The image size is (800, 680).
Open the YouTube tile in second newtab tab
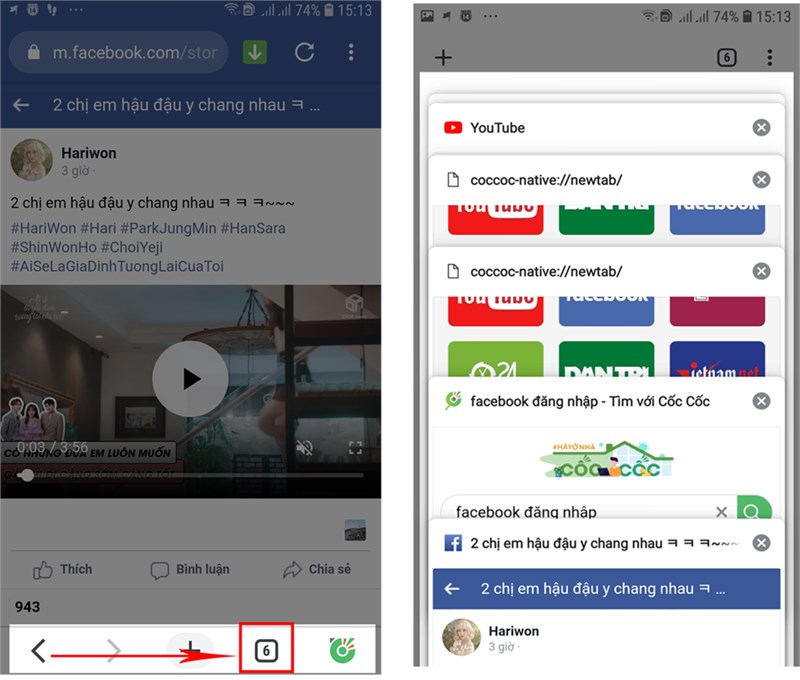coord(495,311)
